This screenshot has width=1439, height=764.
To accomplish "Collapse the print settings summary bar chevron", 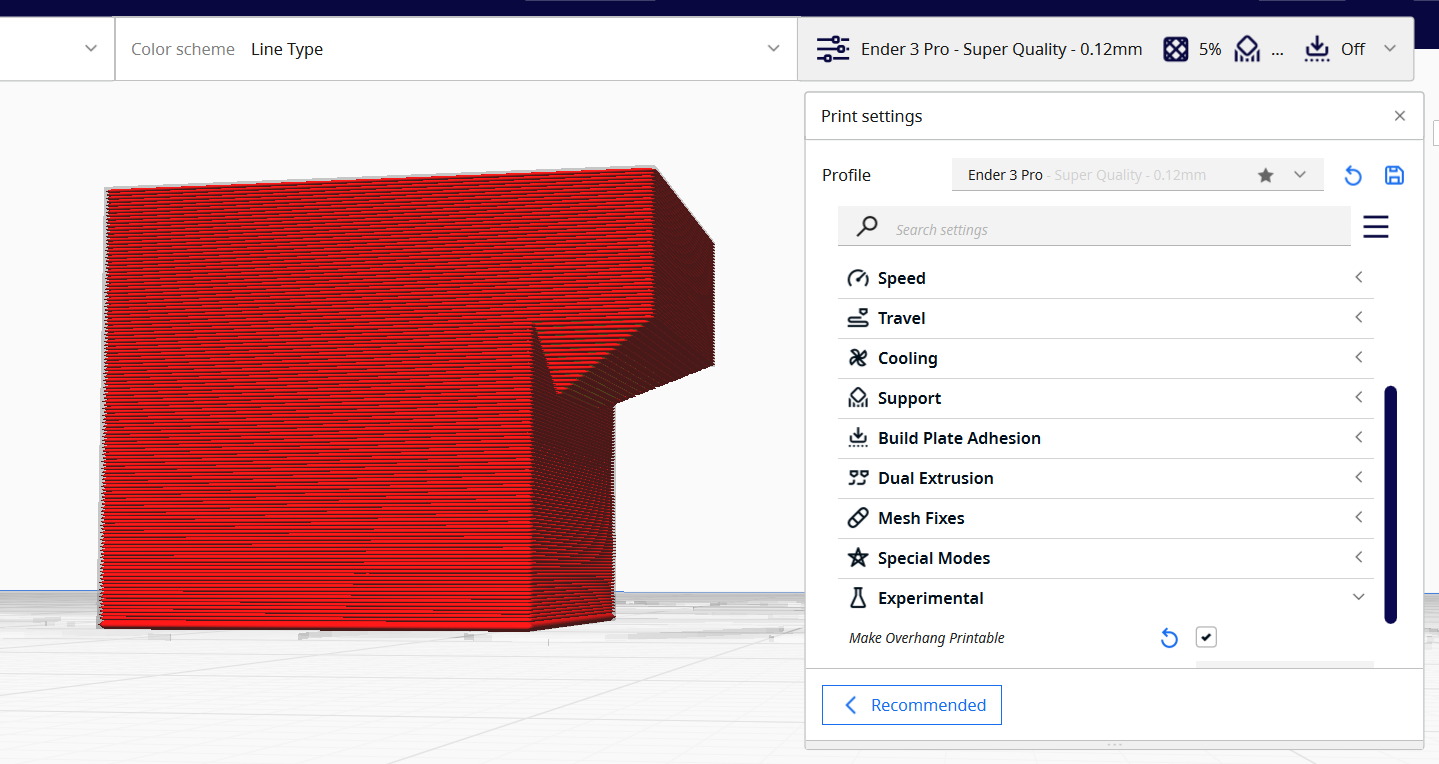I will [1390, 48].
